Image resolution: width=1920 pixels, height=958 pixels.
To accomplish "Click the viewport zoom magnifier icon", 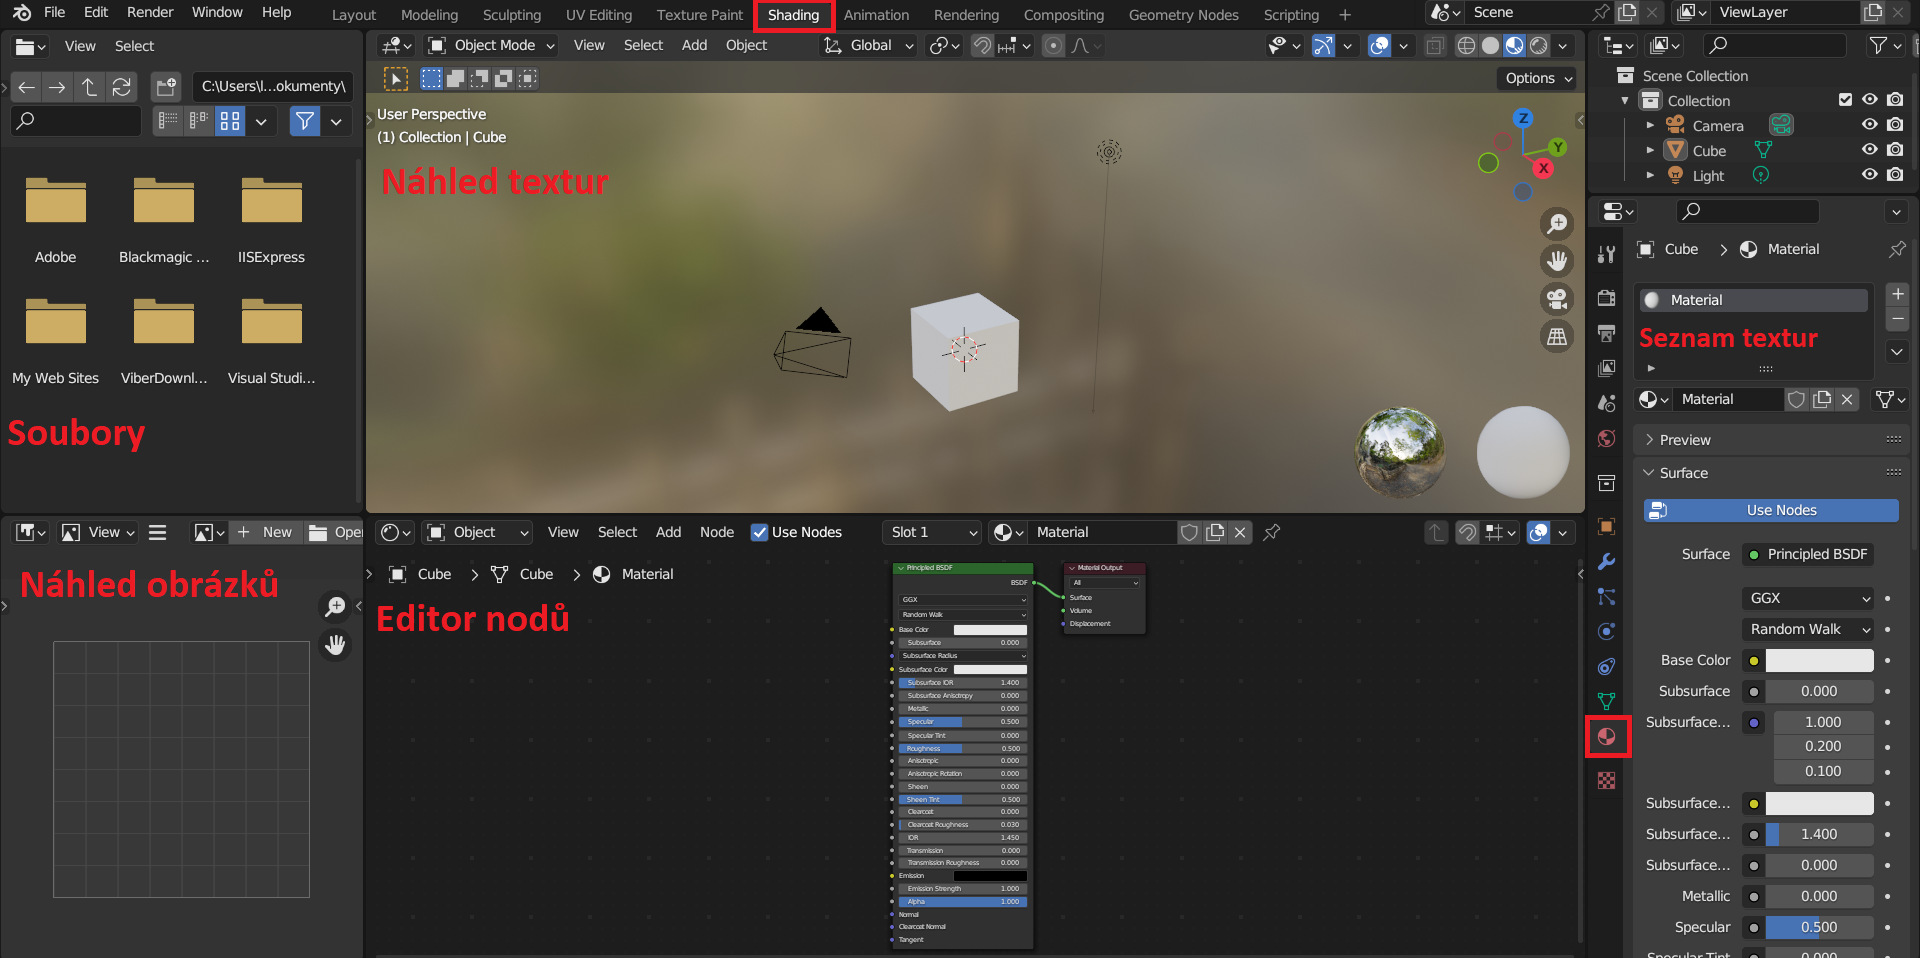I will 1557,223.
